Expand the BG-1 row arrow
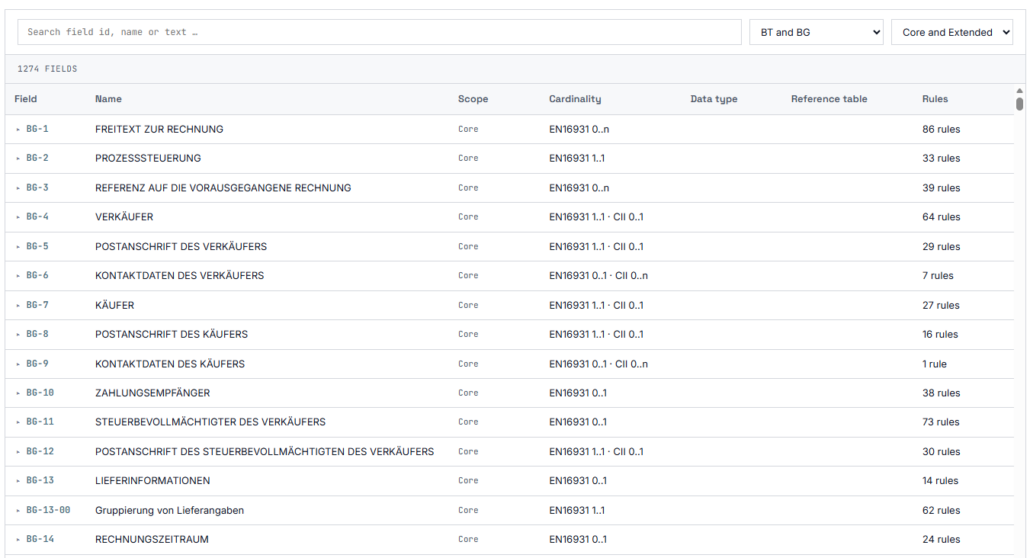Viewport: 1030px width, 558px height. [x=18, y=129]
